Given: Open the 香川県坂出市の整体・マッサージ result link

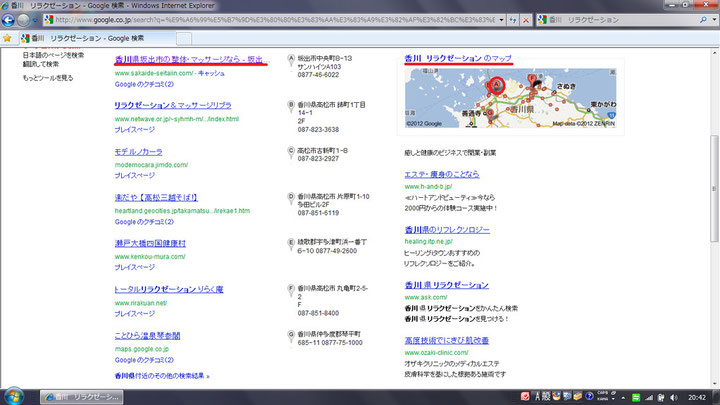Looking at the screenshot, I should (x=190, y=60).
